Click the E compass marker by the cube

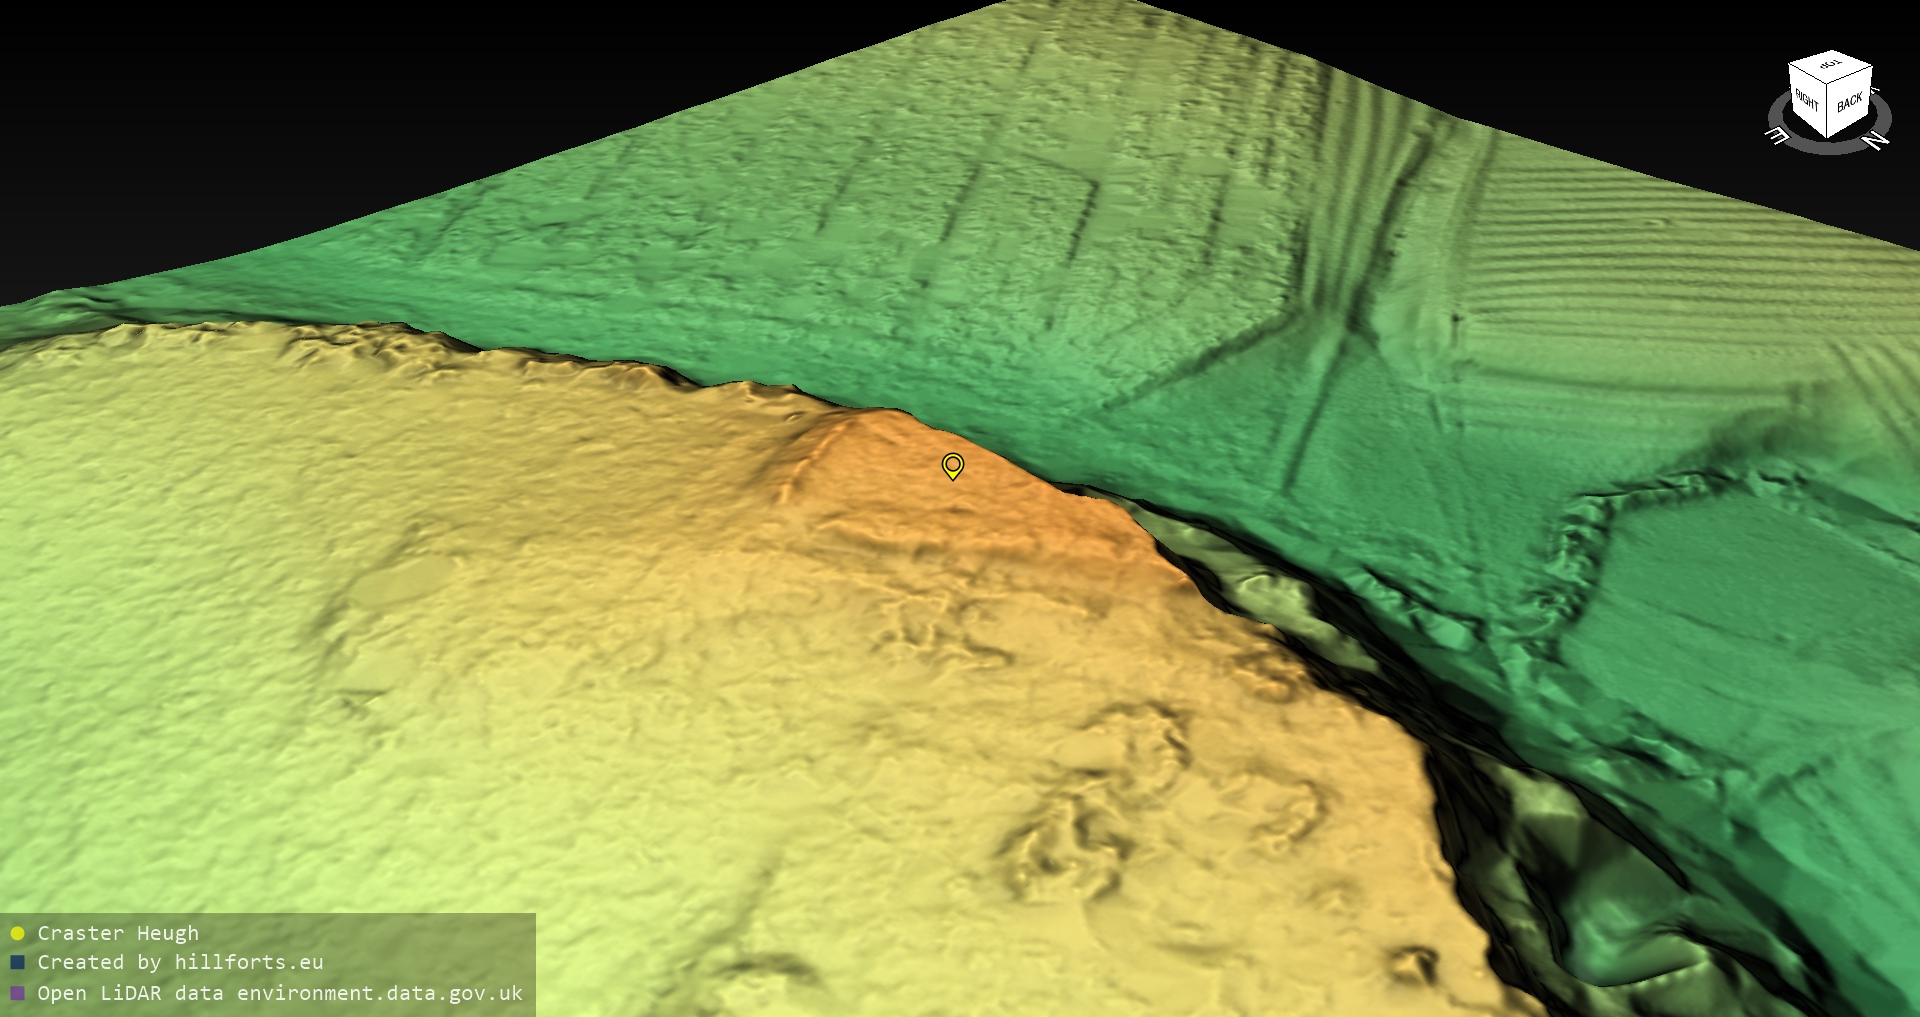(1777, 136)
